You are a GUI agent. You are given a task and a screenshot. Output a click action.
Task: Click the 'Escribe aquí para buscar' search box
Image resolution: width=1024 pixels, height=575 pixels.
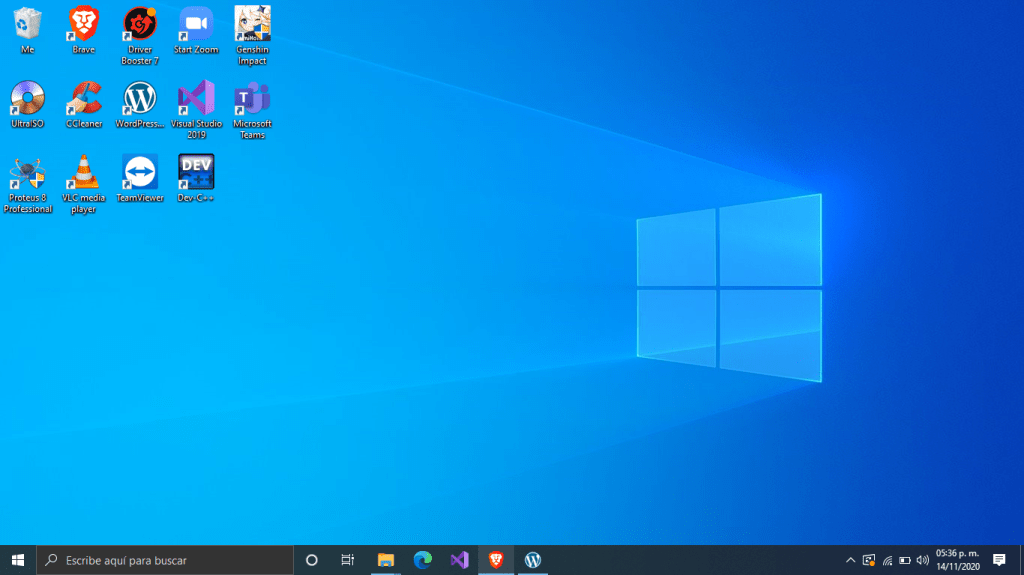coord(165,560)
